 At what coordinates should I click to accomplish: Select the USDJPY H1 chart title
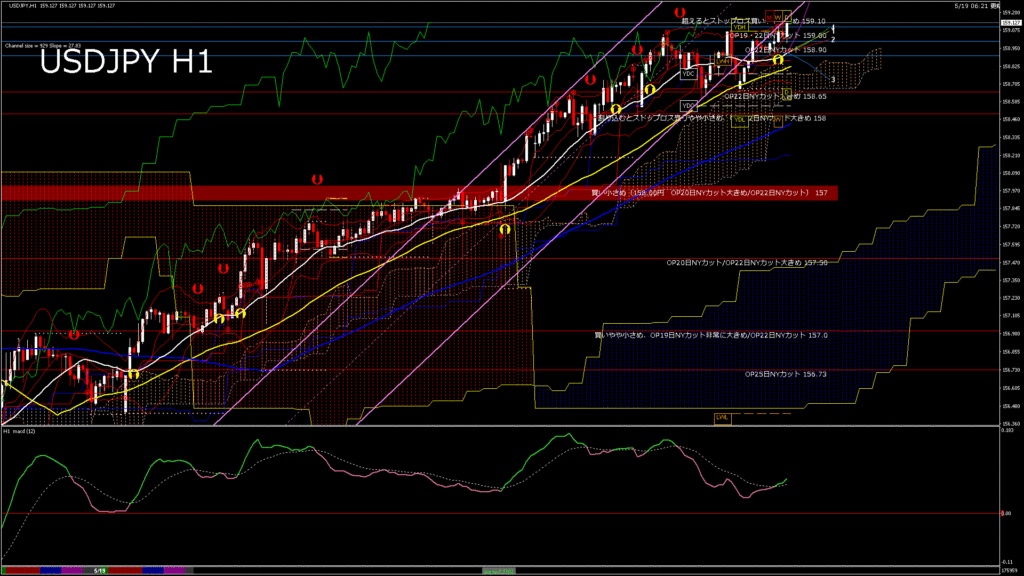click(126, 62)
